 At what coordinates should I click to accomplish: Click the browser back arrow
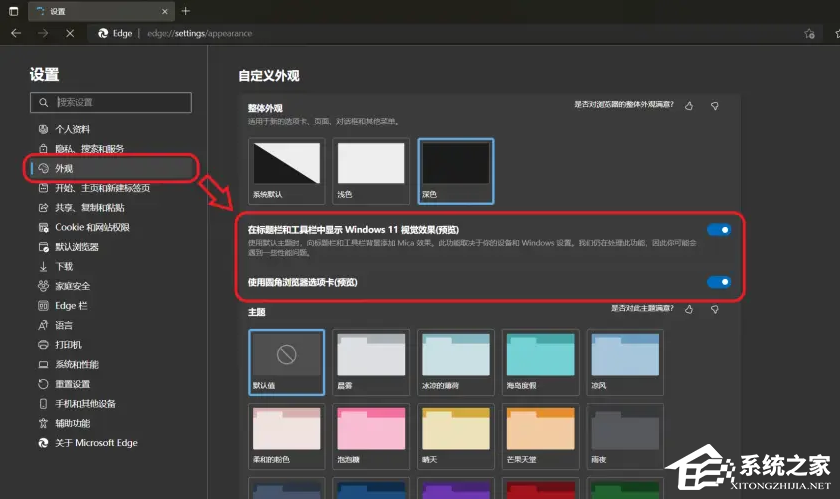pyautogui.click(x=16, y=33)
